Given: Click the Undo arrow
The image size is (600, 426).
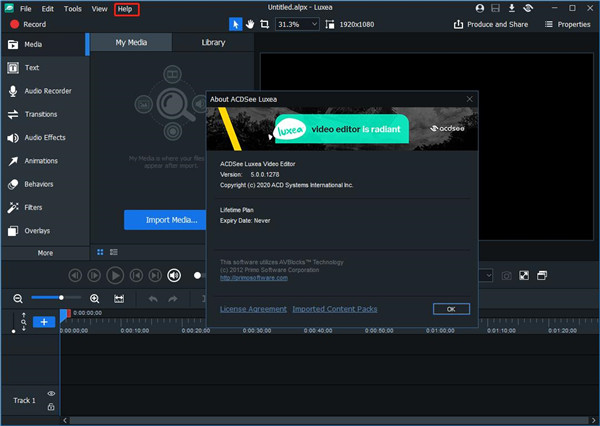Looking at the screenshot, I should tap(153, 299).
